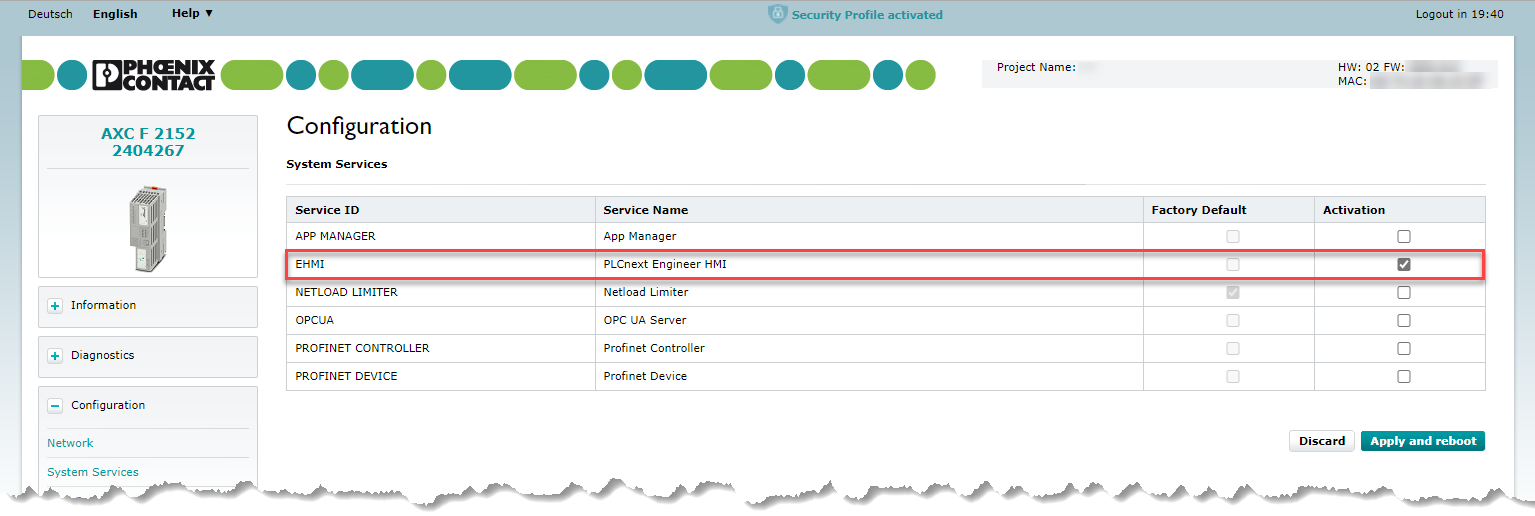1535x516 pixels.
Task: Click the Project Name label
Action: [1036, 67]
